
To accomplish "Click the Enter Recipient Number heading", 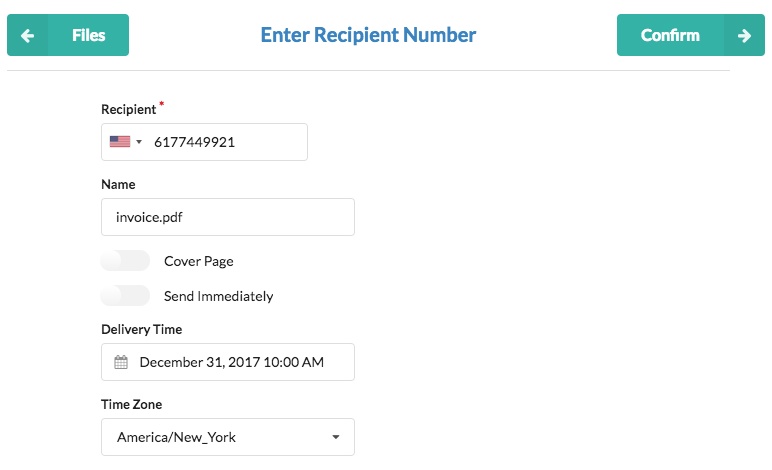I will point(368,35).
